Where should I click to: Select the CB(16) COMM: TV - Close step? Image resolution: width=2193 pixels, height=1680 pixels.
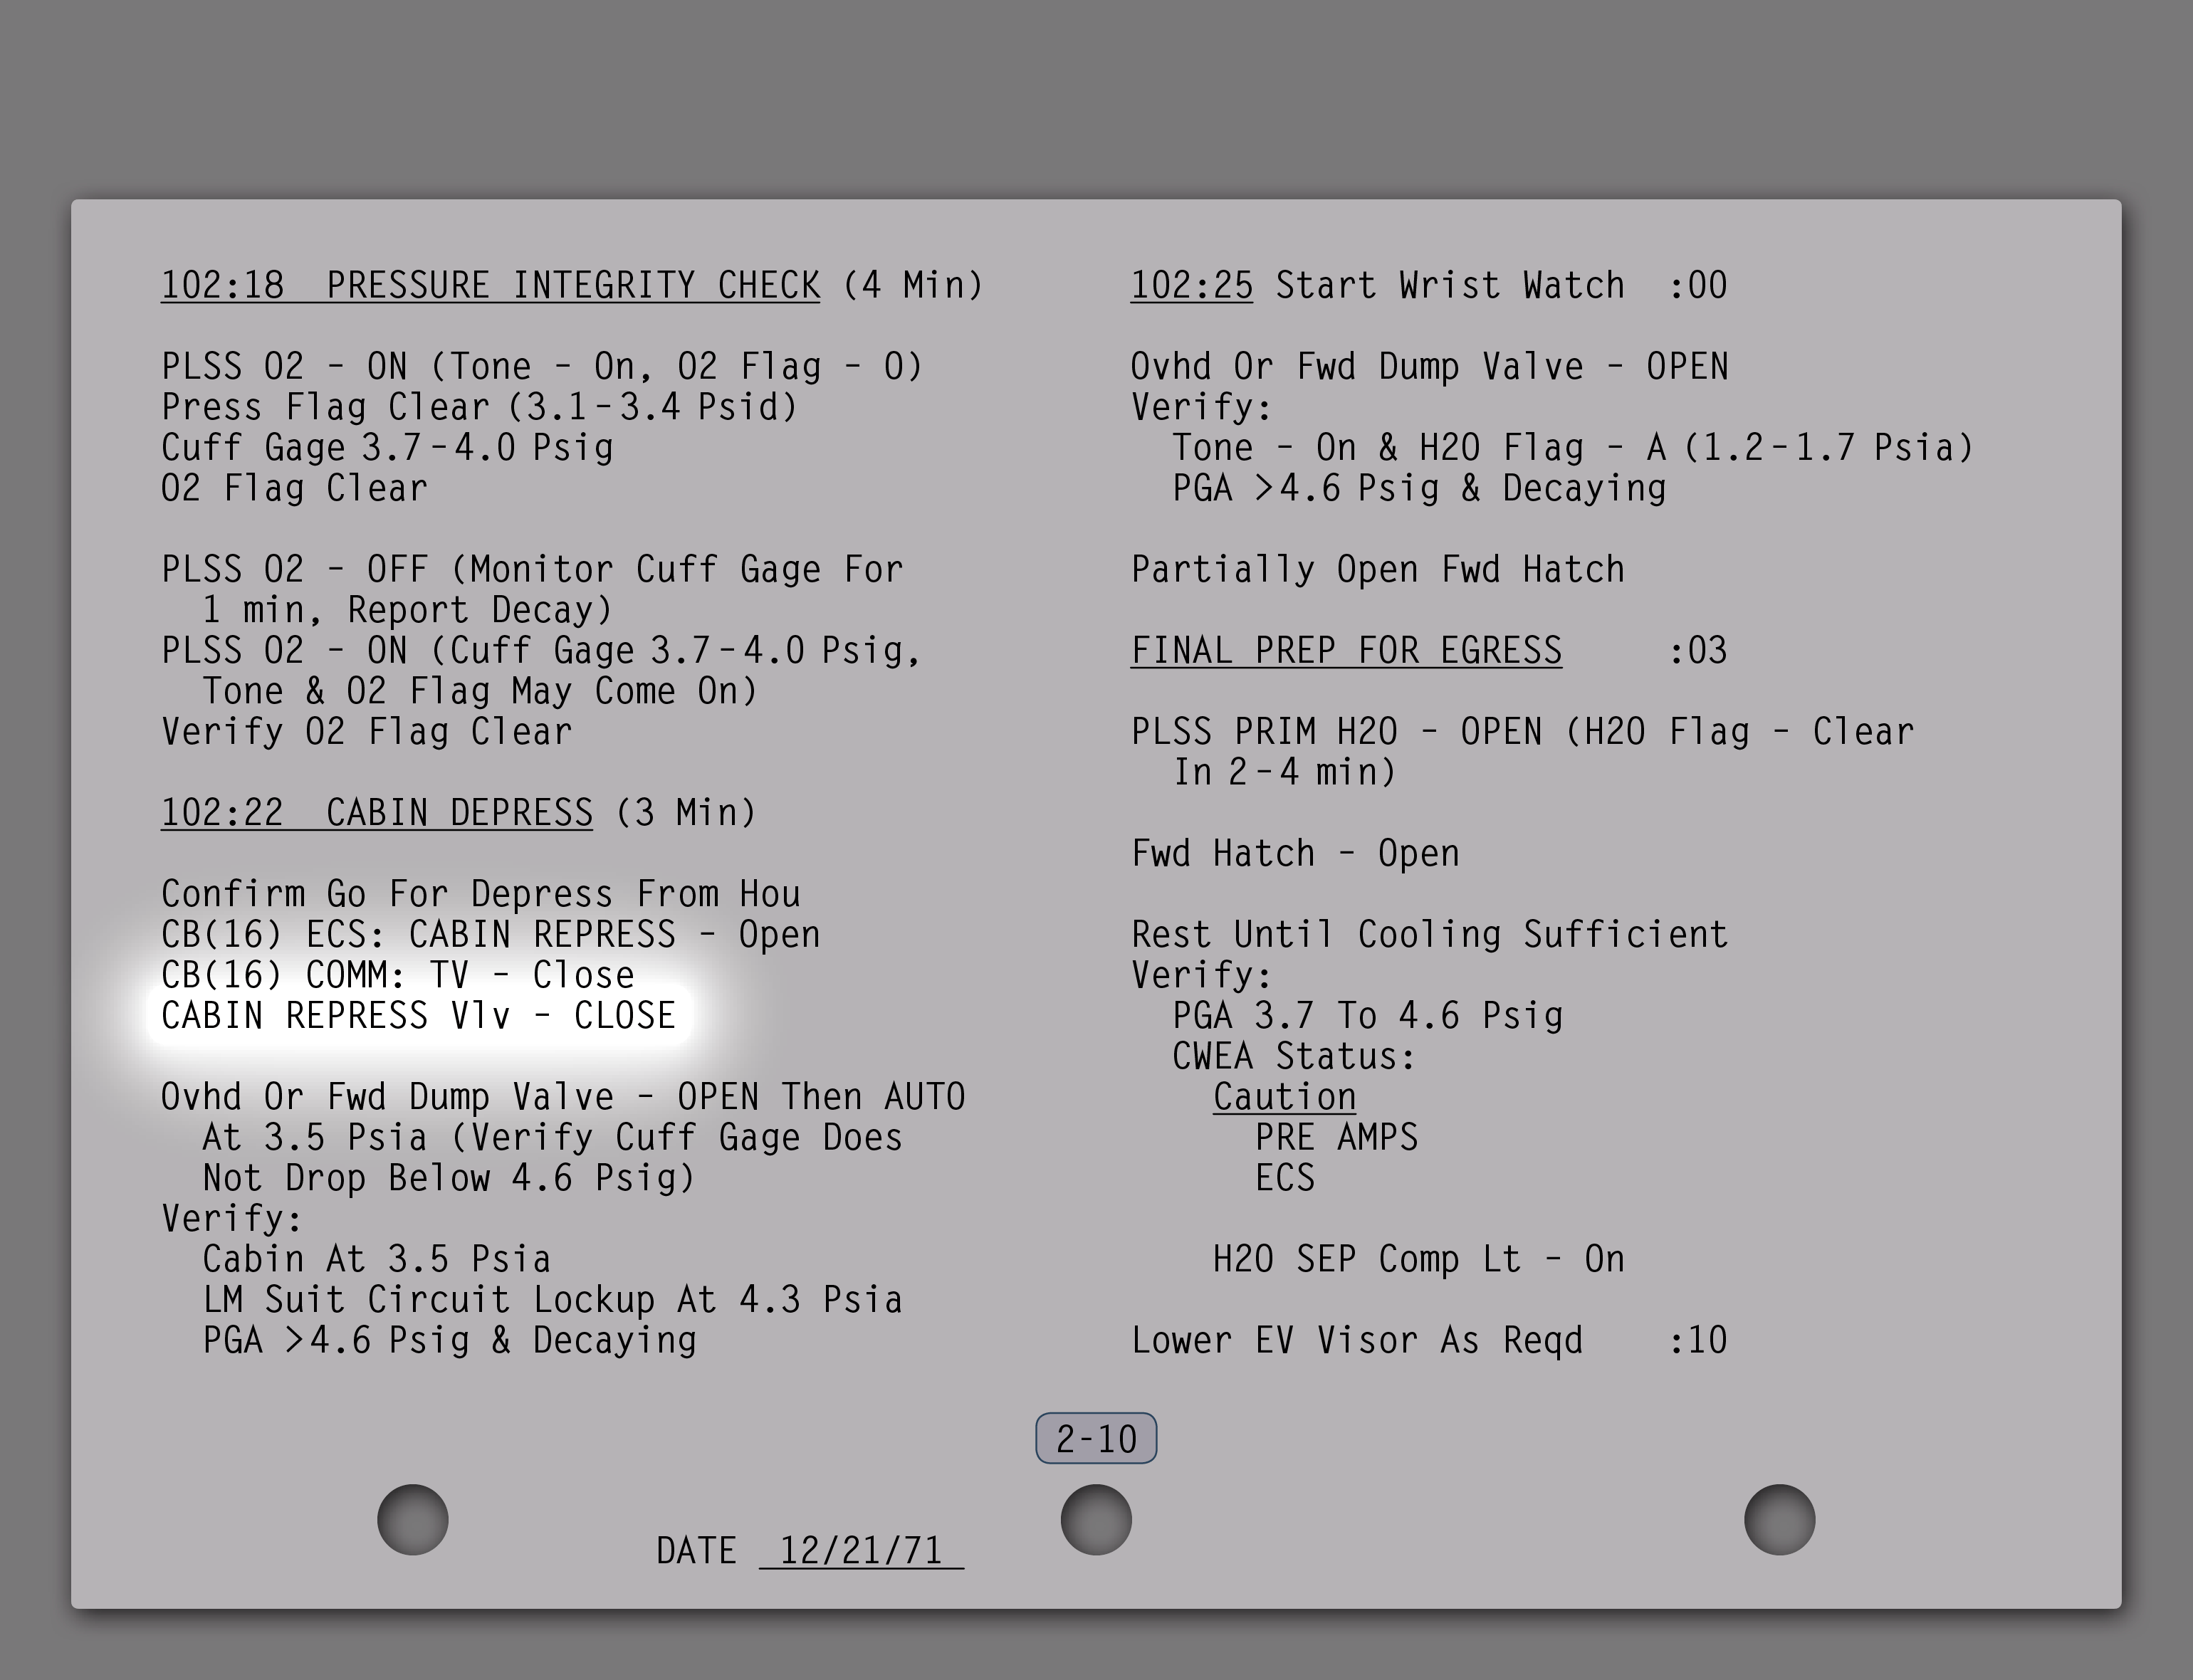click(397, 975)
